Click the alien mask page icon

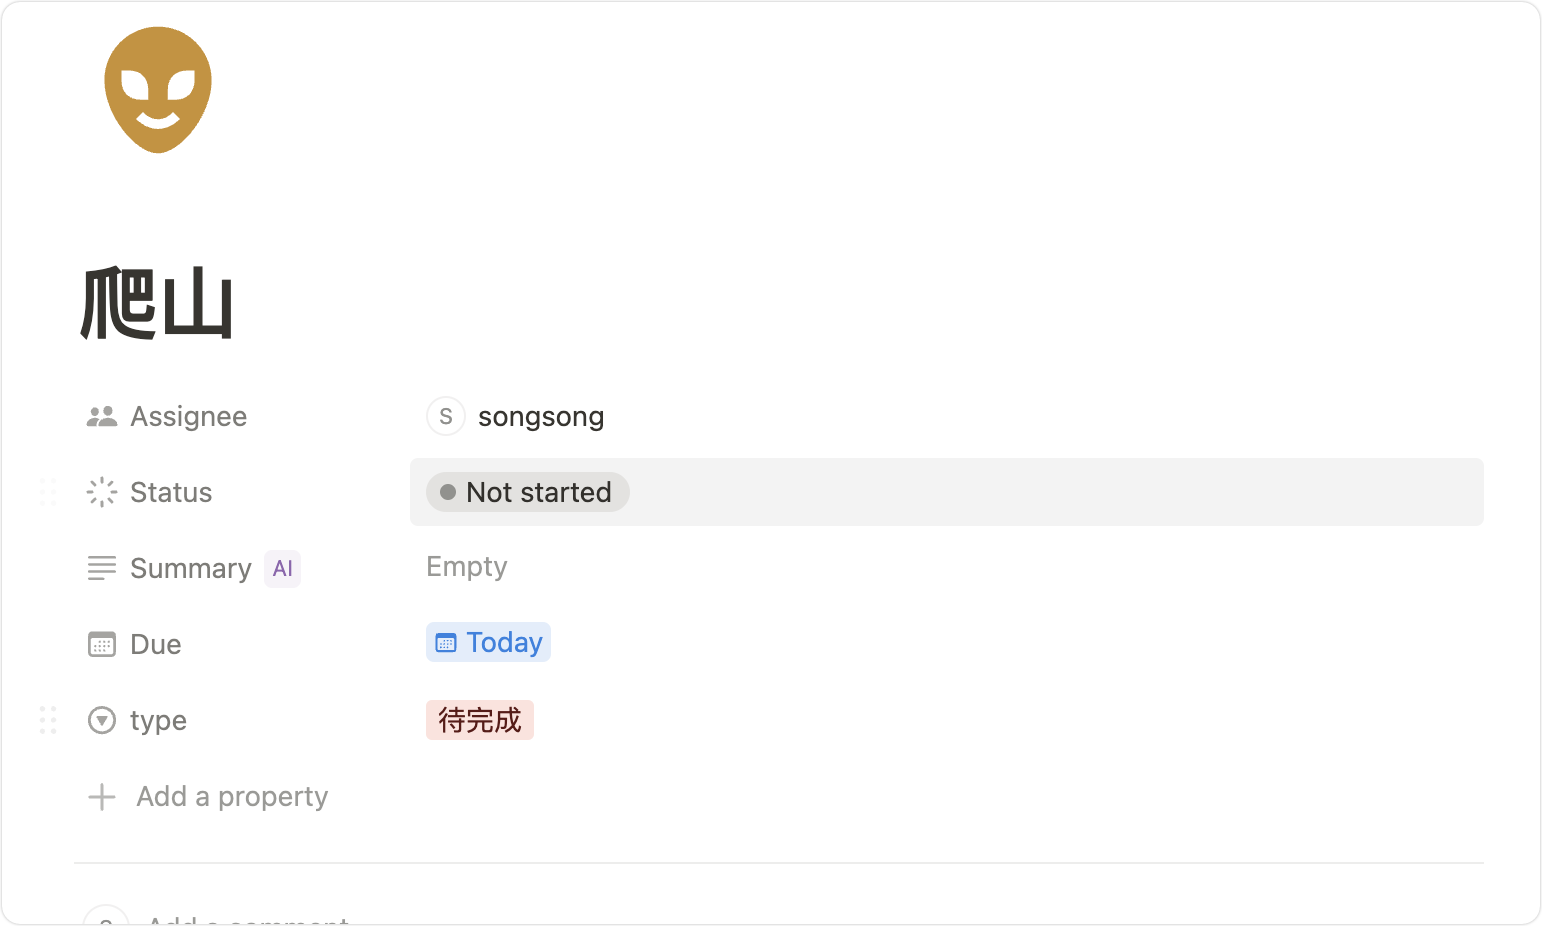point(158,90)
